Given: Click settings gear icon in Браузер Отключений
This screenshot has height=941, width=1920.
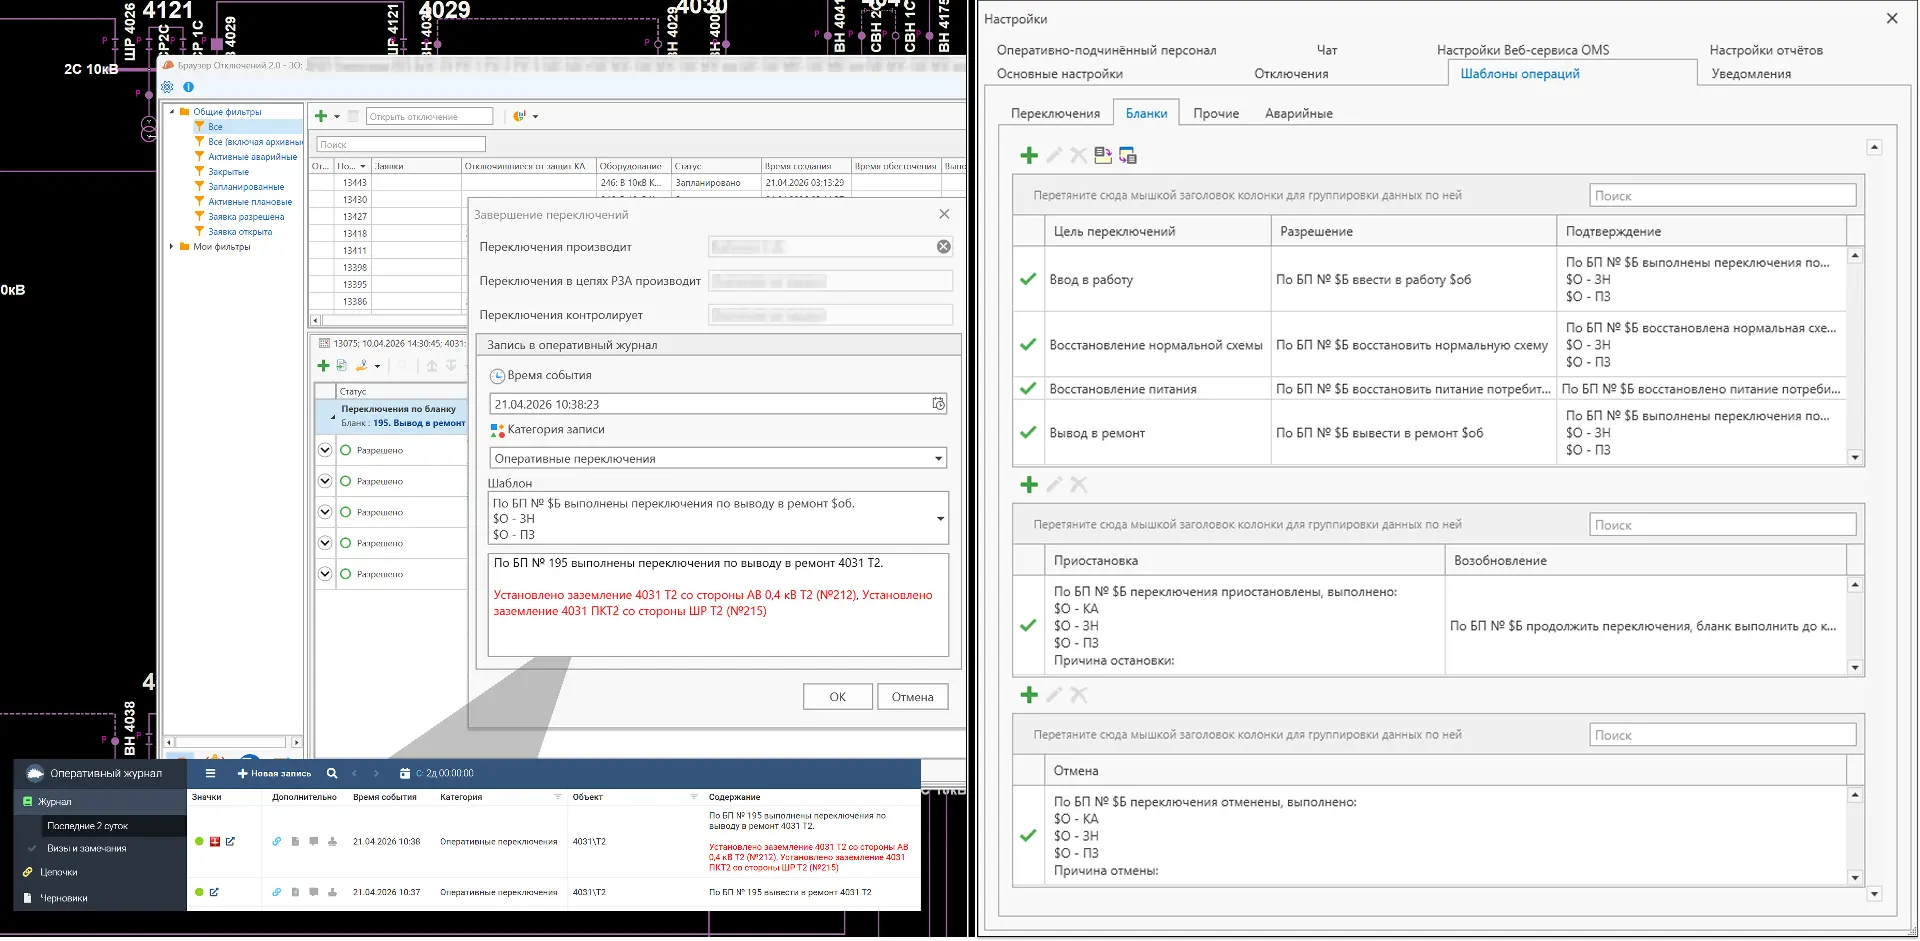Looking at the screenshot, I should [x=168, y=87].
